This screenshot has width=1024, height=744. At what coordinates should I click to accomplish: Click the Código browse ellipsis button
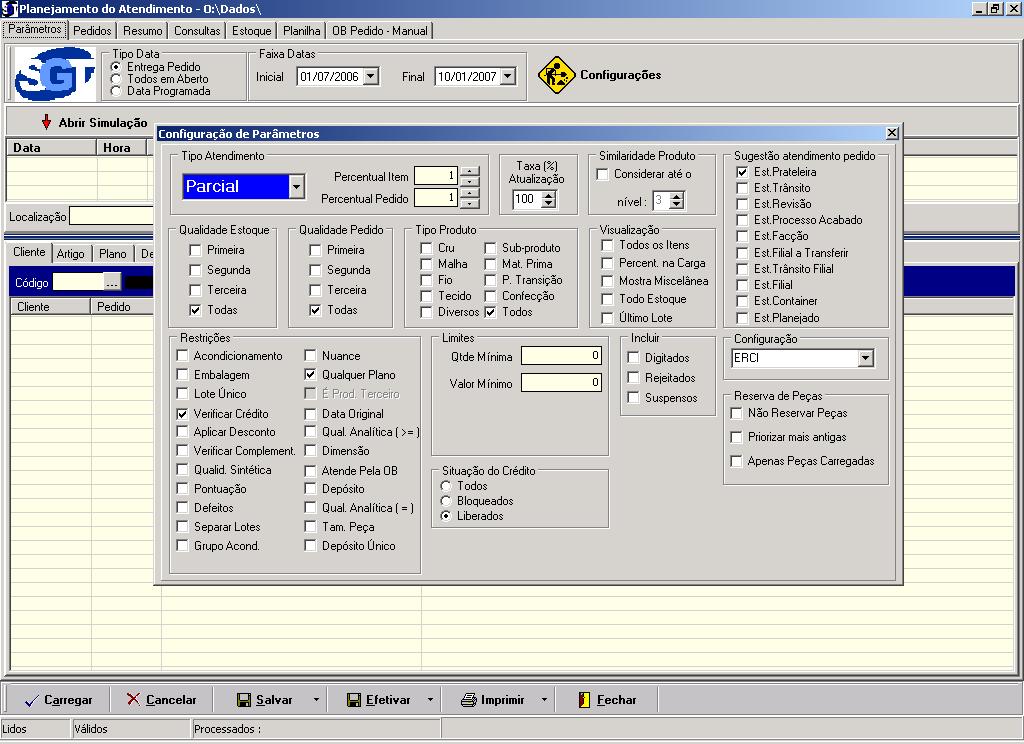pos(112,283)
